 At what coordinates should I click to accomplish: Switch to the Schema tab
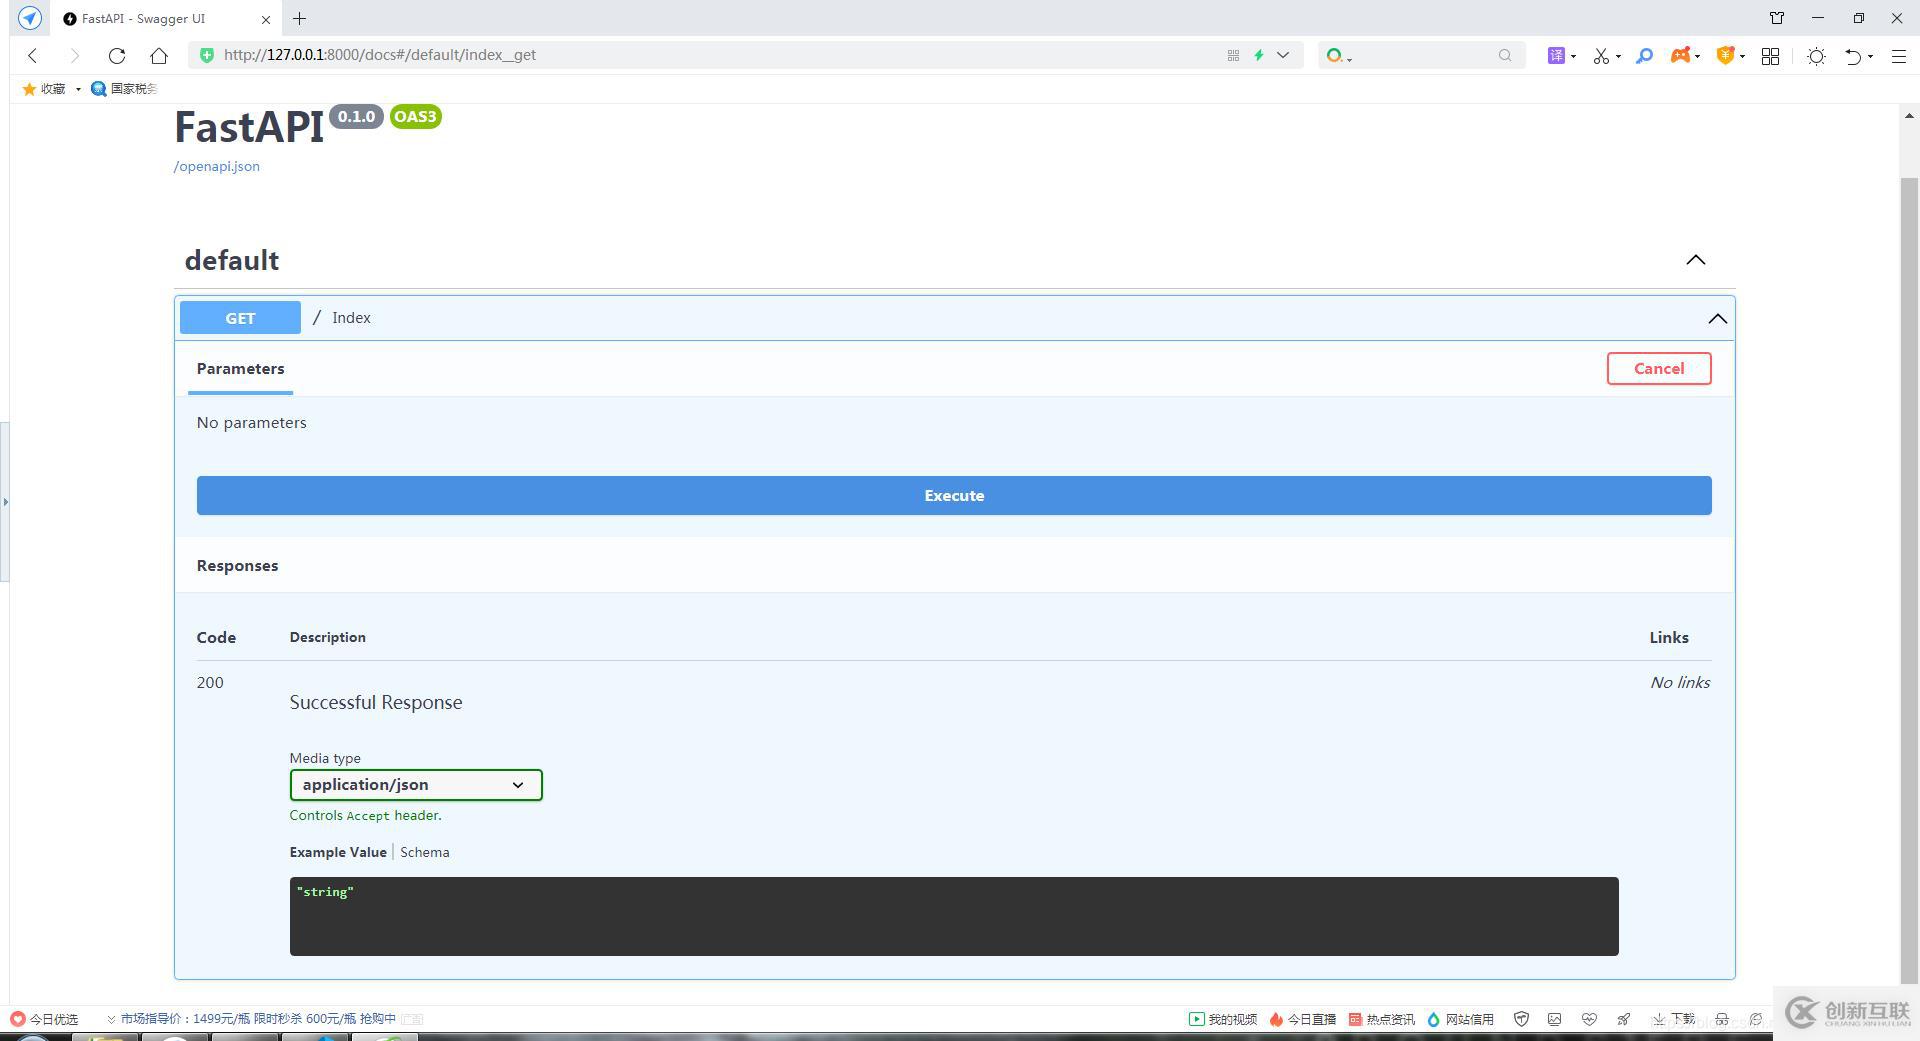pyautogui.click(x=425, y=852)
